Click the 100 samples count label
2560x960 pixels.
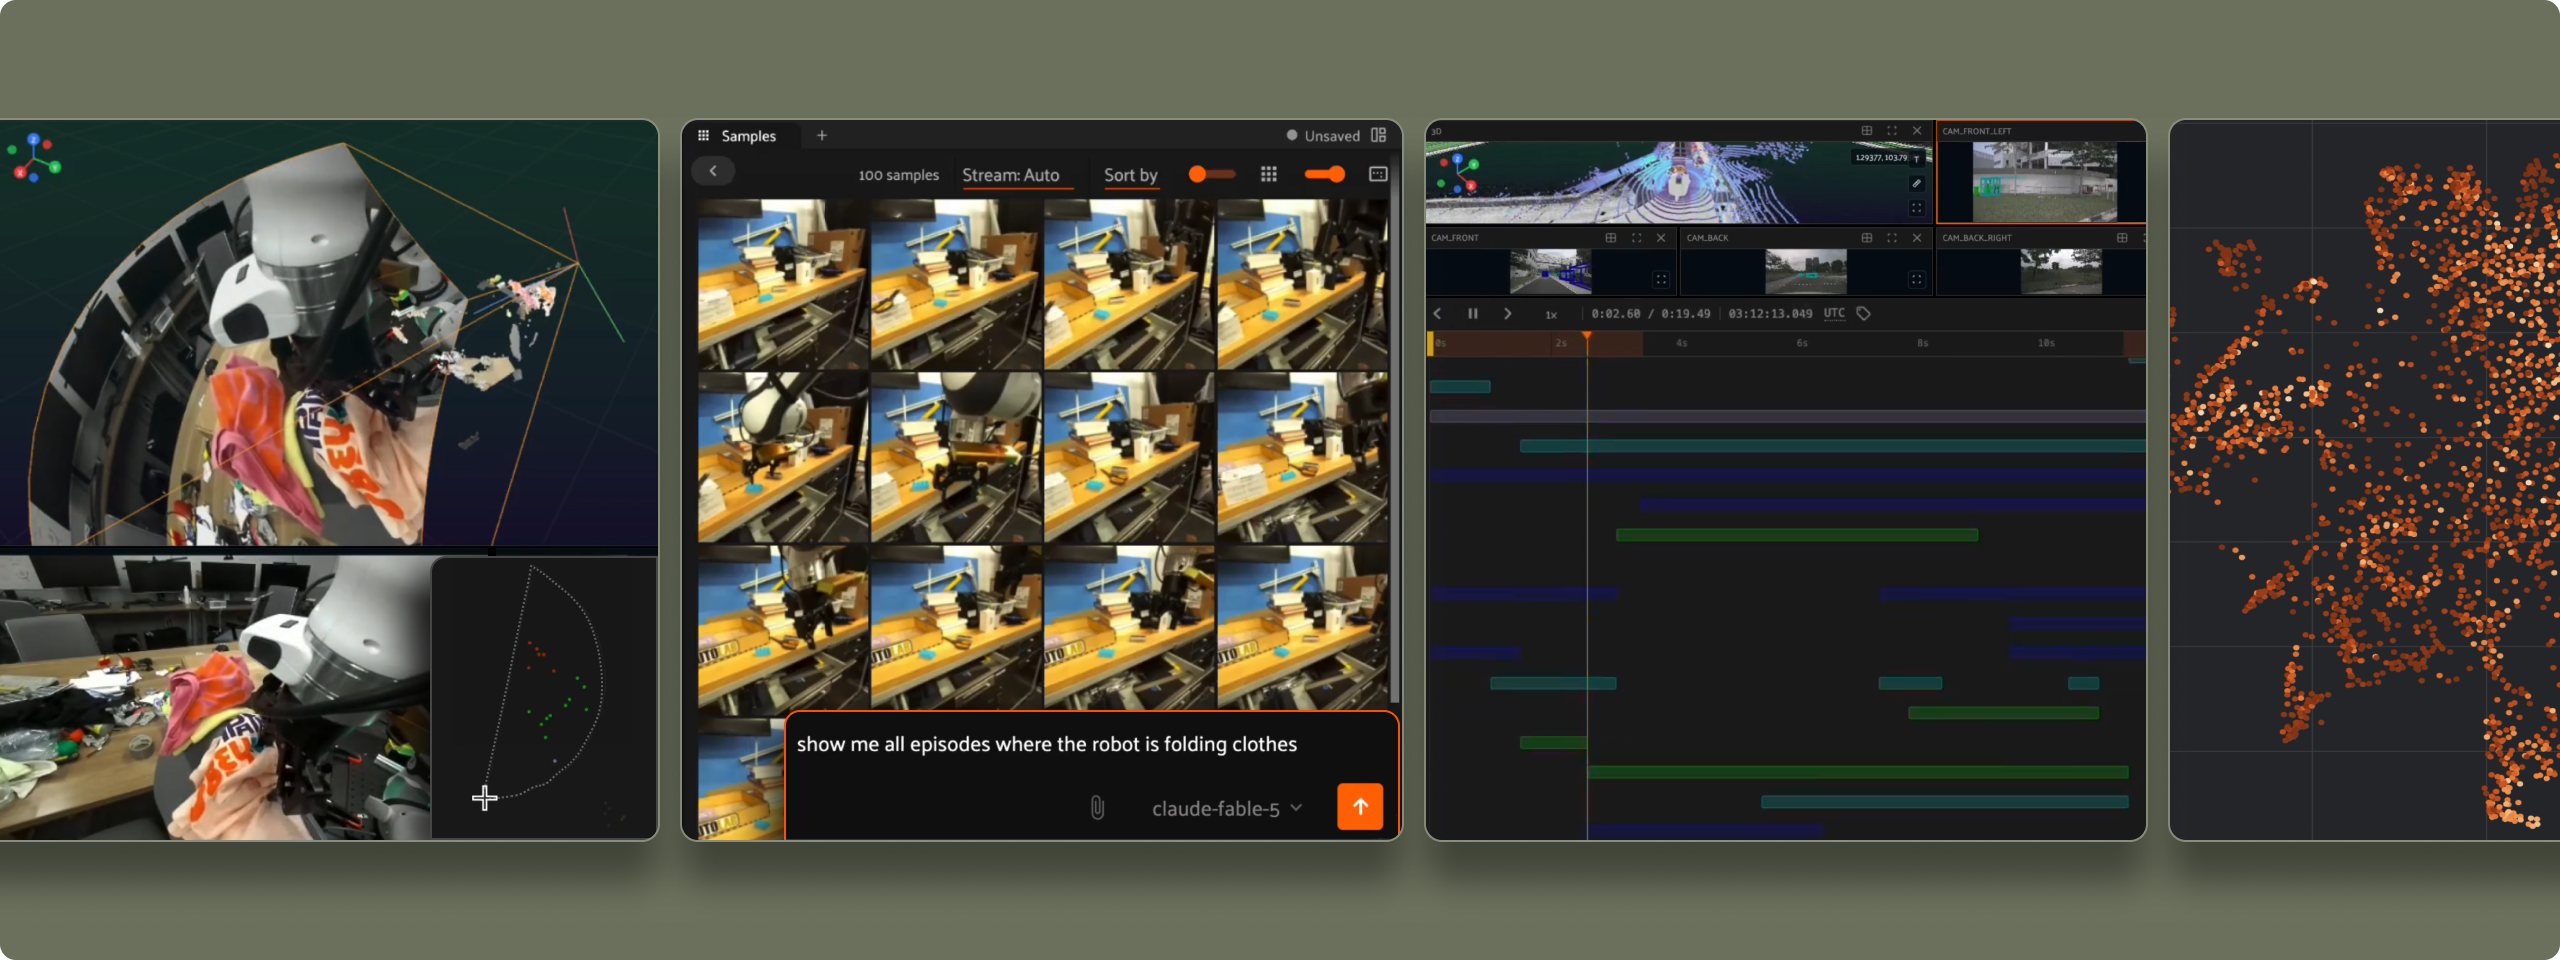(898, 175)
